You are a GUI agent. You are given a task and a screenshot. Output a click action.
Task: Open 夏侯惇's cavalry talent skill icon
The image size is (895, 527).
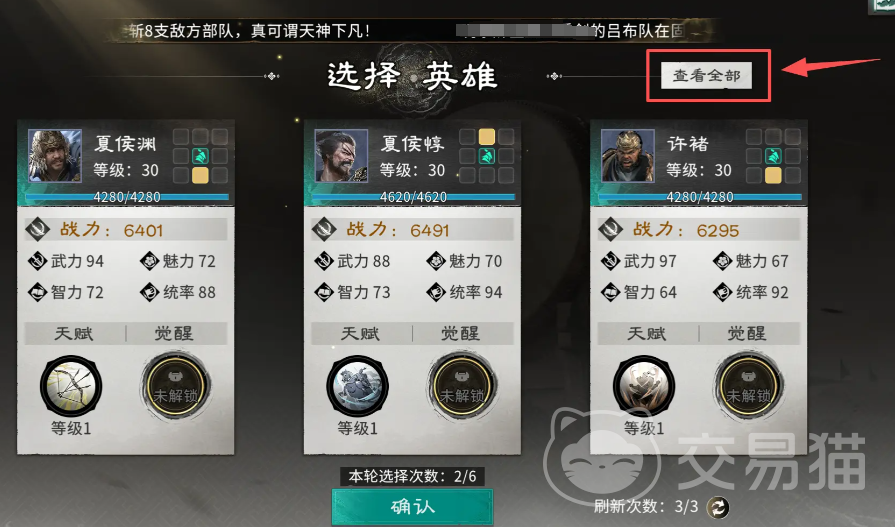(x=357, y=386)
